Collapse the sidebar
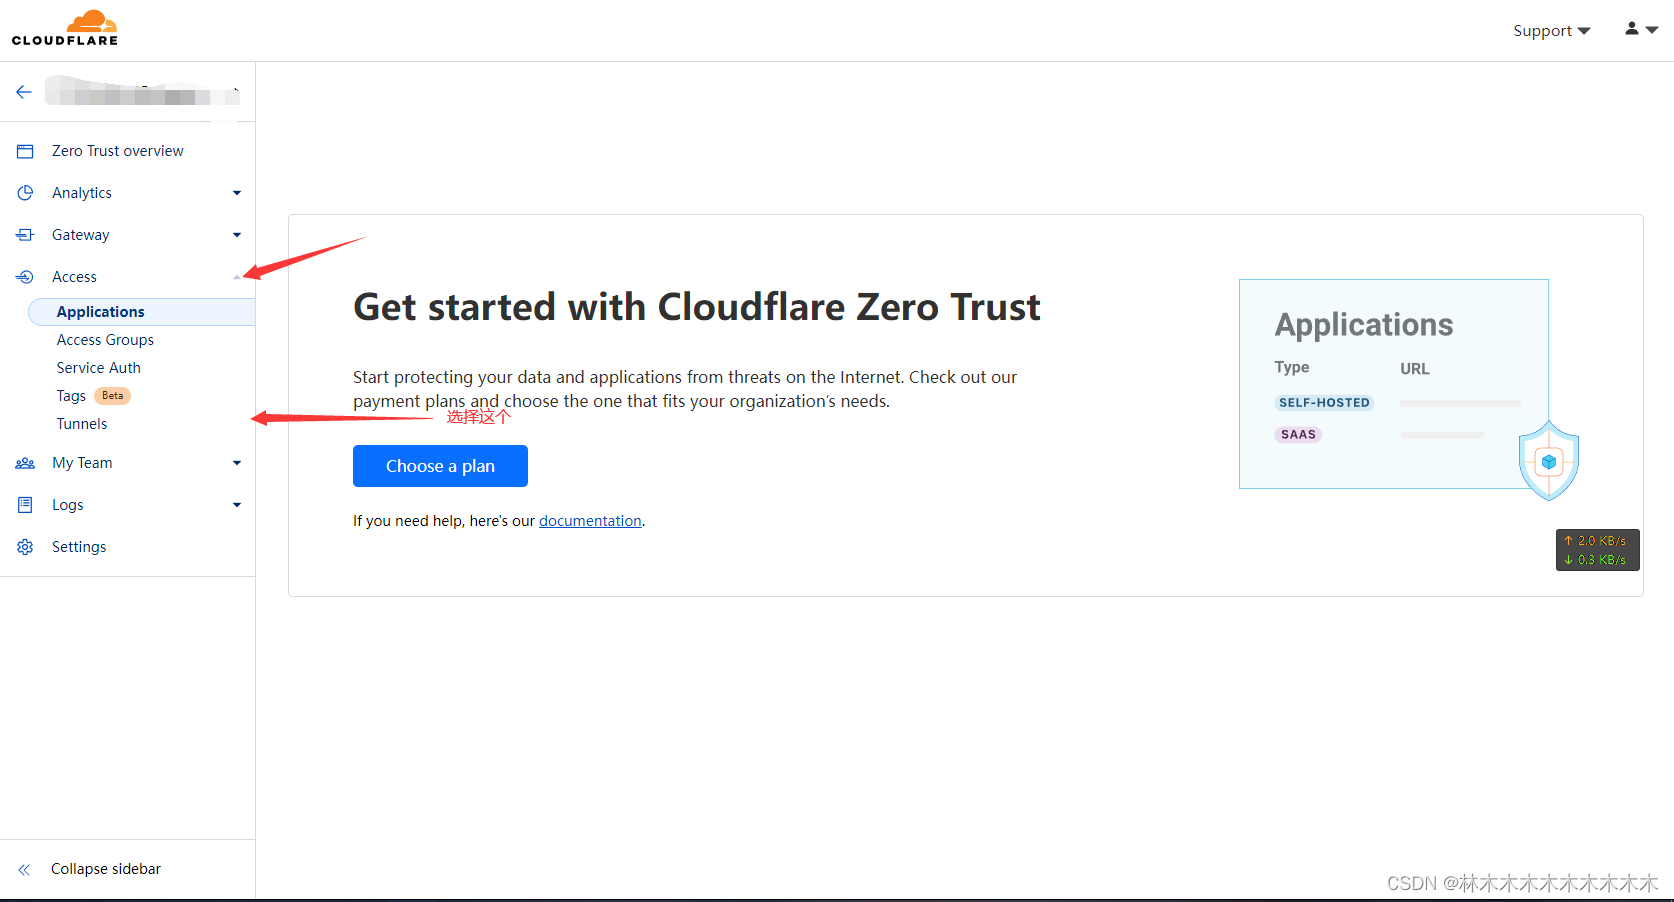 [105, 868]
